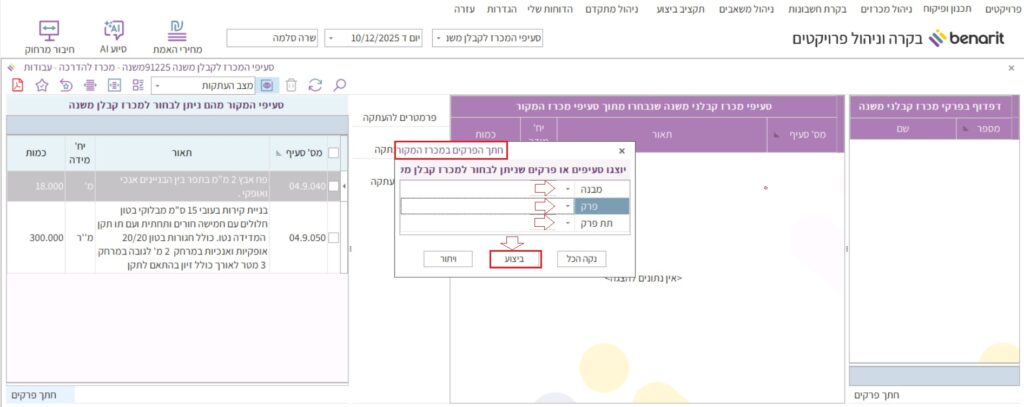Click the trash delete icon

pyautogui.click(x=291, y=85)
